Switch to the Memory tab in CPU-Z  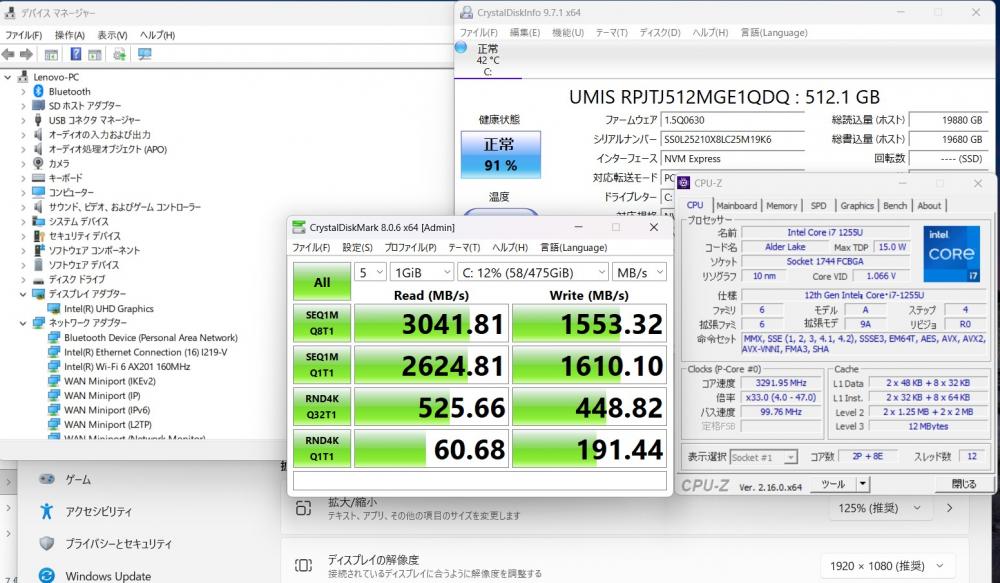click(781, 205)
